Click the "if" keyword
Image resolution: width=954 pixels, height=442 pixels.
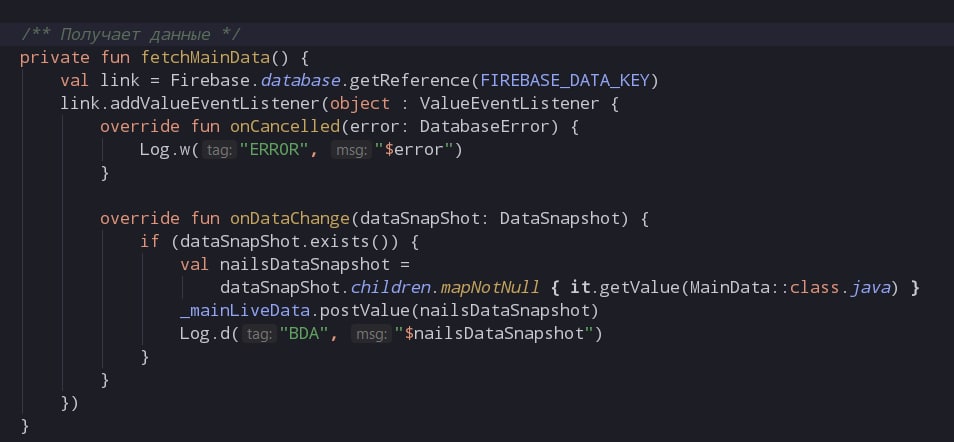[150, 242]
